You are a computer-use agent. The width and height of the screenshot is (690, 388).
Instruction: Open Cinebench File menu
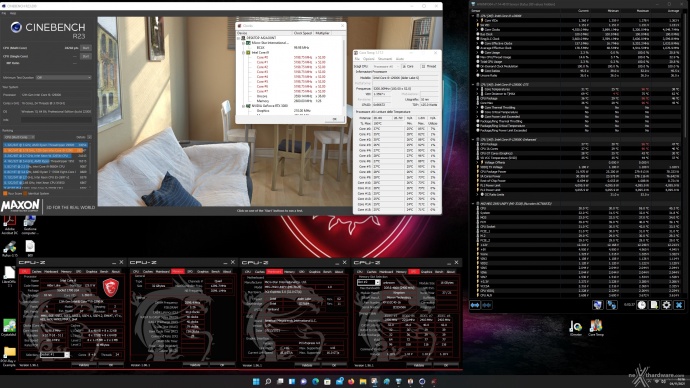point(4,13)
